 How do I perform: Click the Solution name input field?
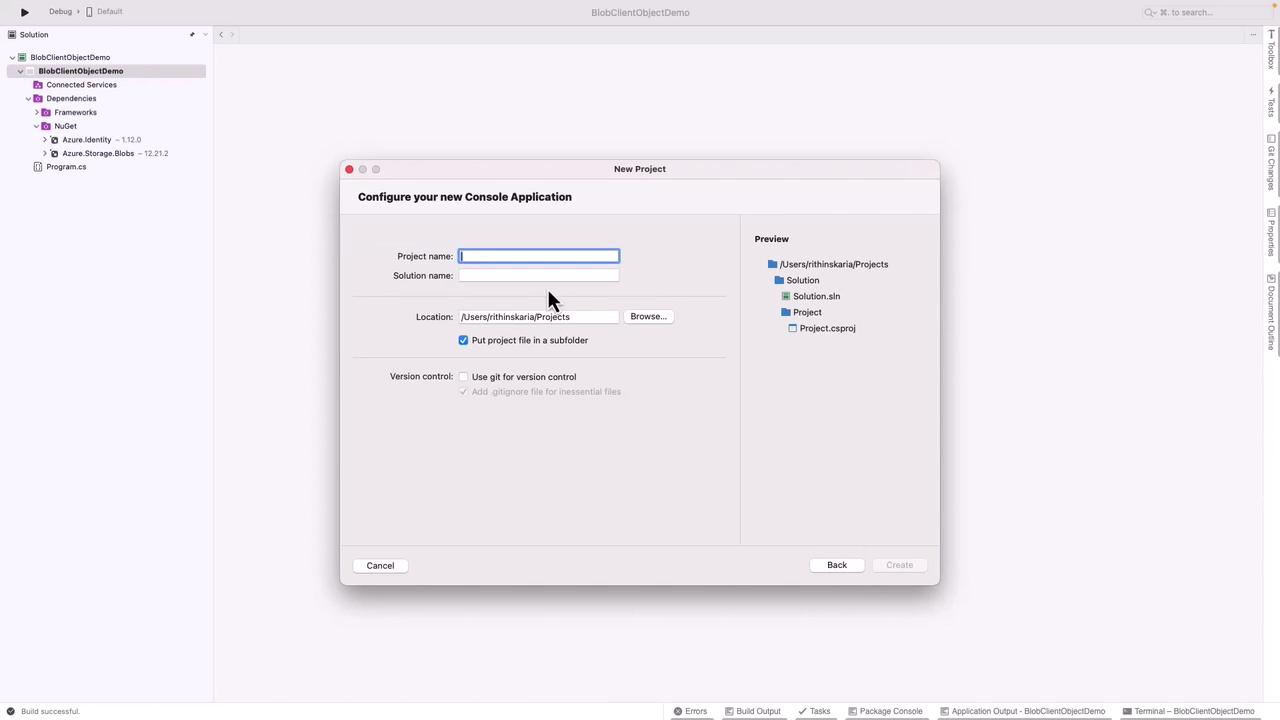pos(539,276)
